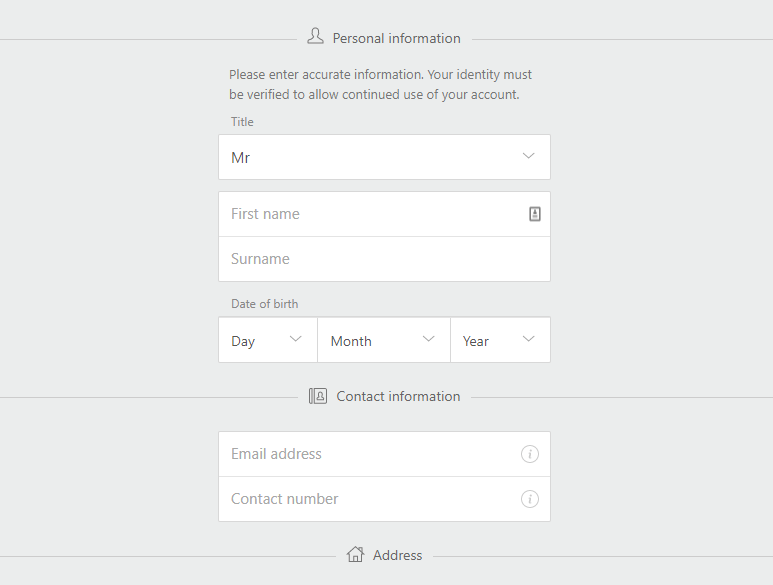Click the info icon beside Contact number
Image resolution: width=773 pixels, height=585 pixels.
[530, 499]
